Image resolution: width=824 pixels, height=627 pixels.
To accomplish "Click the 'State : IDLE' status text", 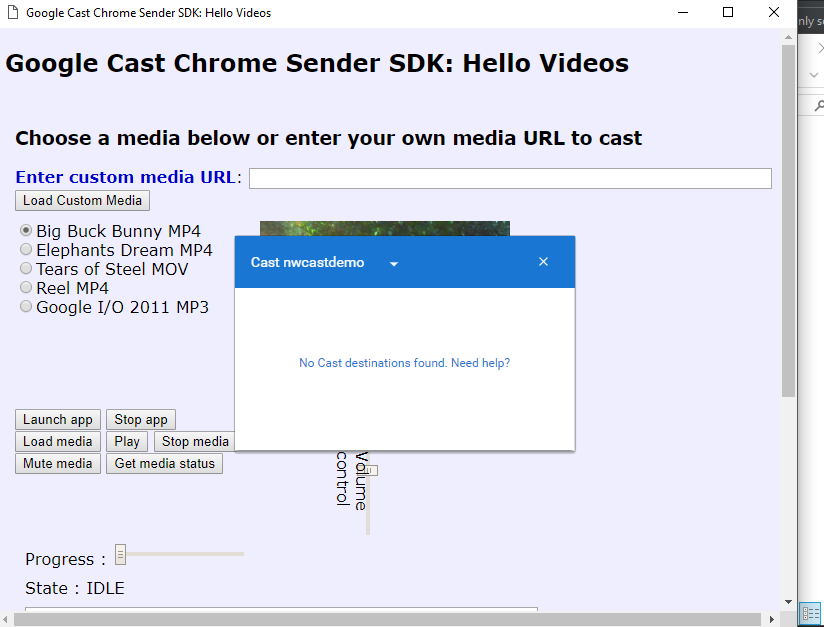I will point(75,588).
